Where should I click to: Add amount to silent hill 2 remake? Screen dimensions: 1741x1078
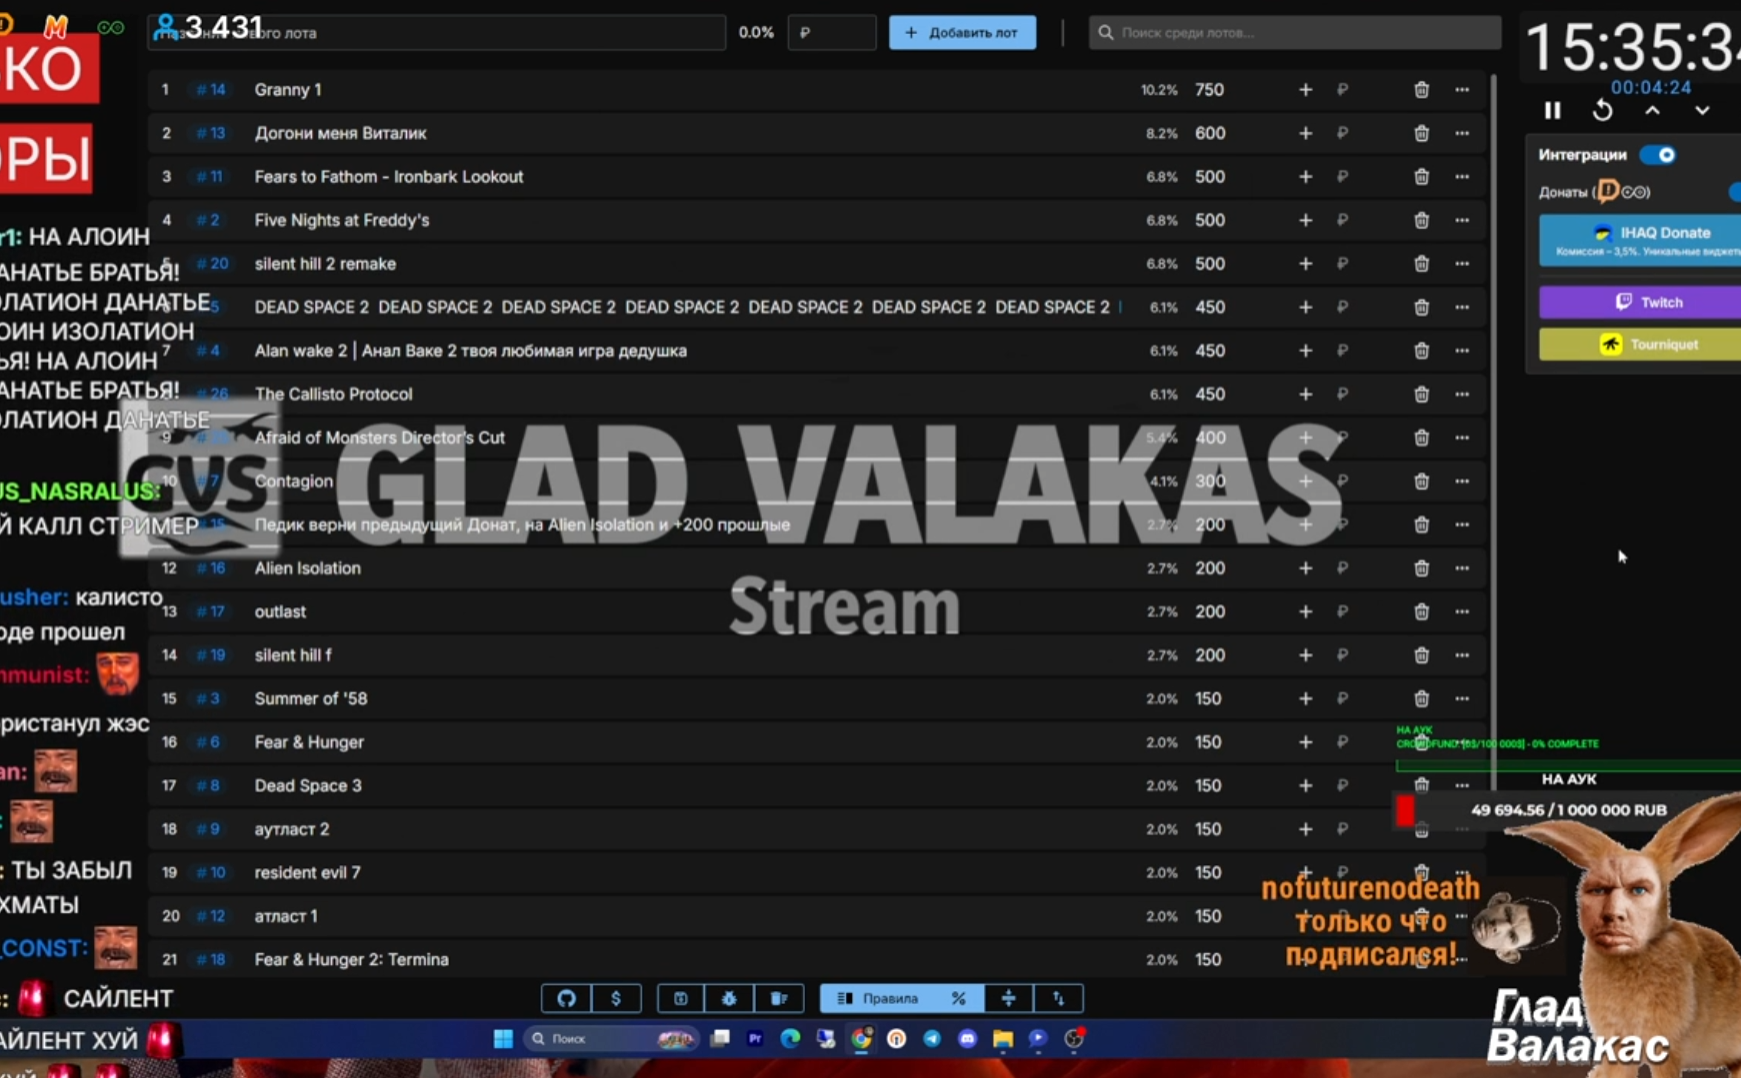(x=1305, y=264)
